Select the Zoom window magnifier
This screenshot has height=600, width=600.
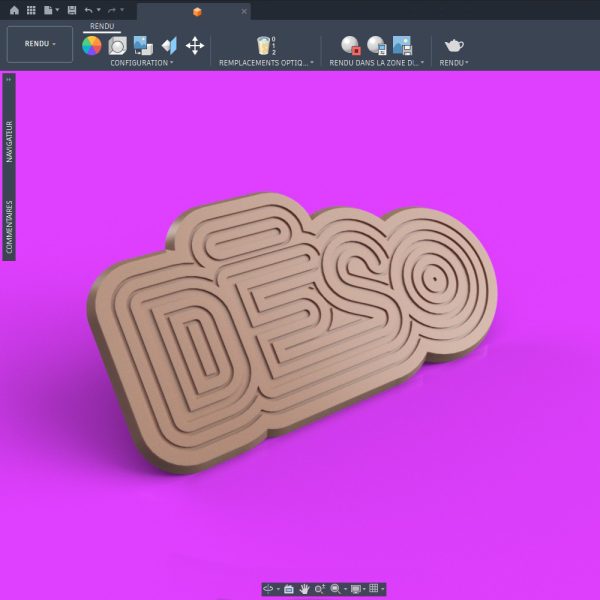335,589
